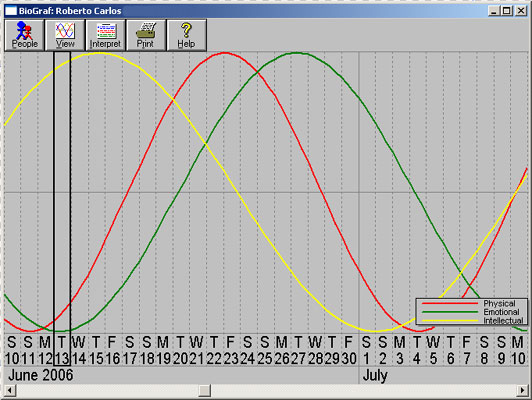
Task: Click the red Physical legend line
Action: pyautogui.click(x=450, y=303)
